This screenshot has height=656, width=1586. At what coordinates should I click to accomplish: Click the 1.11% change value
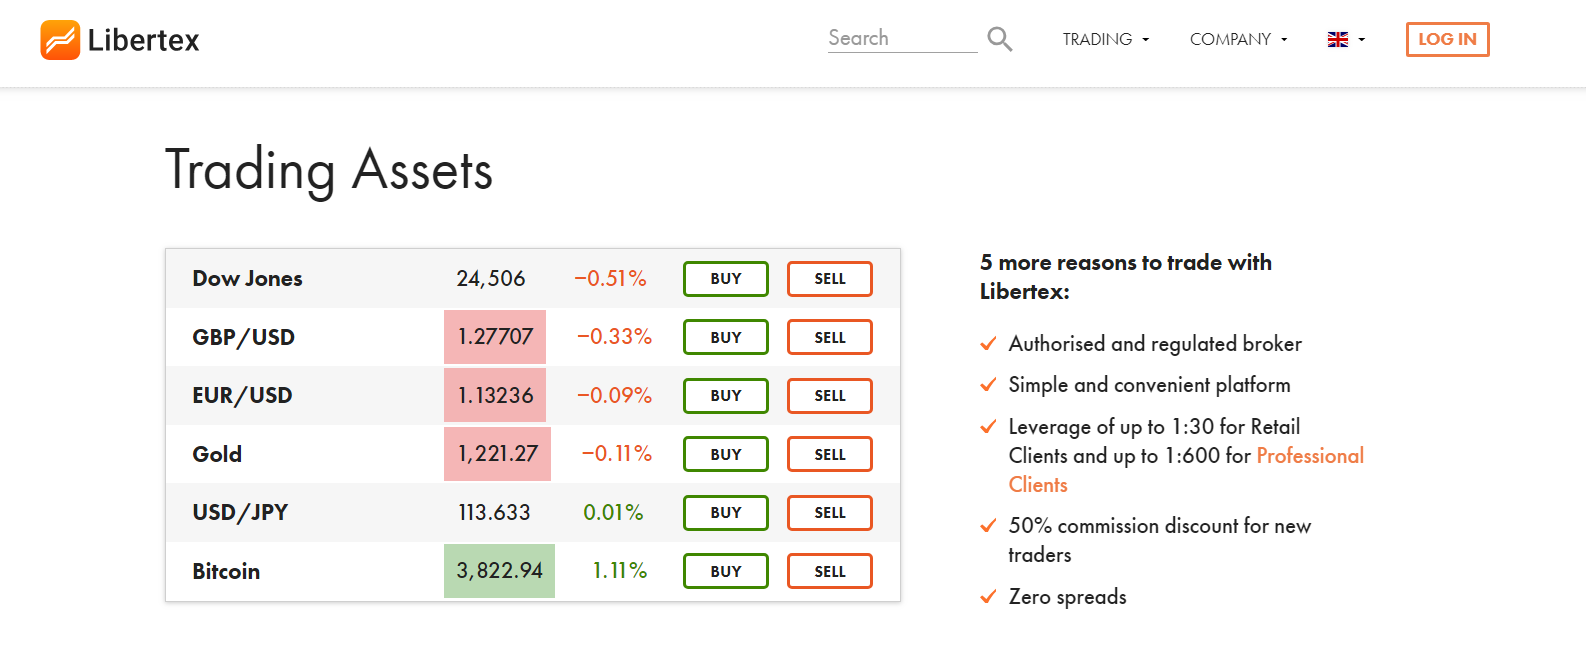point(619,571)
